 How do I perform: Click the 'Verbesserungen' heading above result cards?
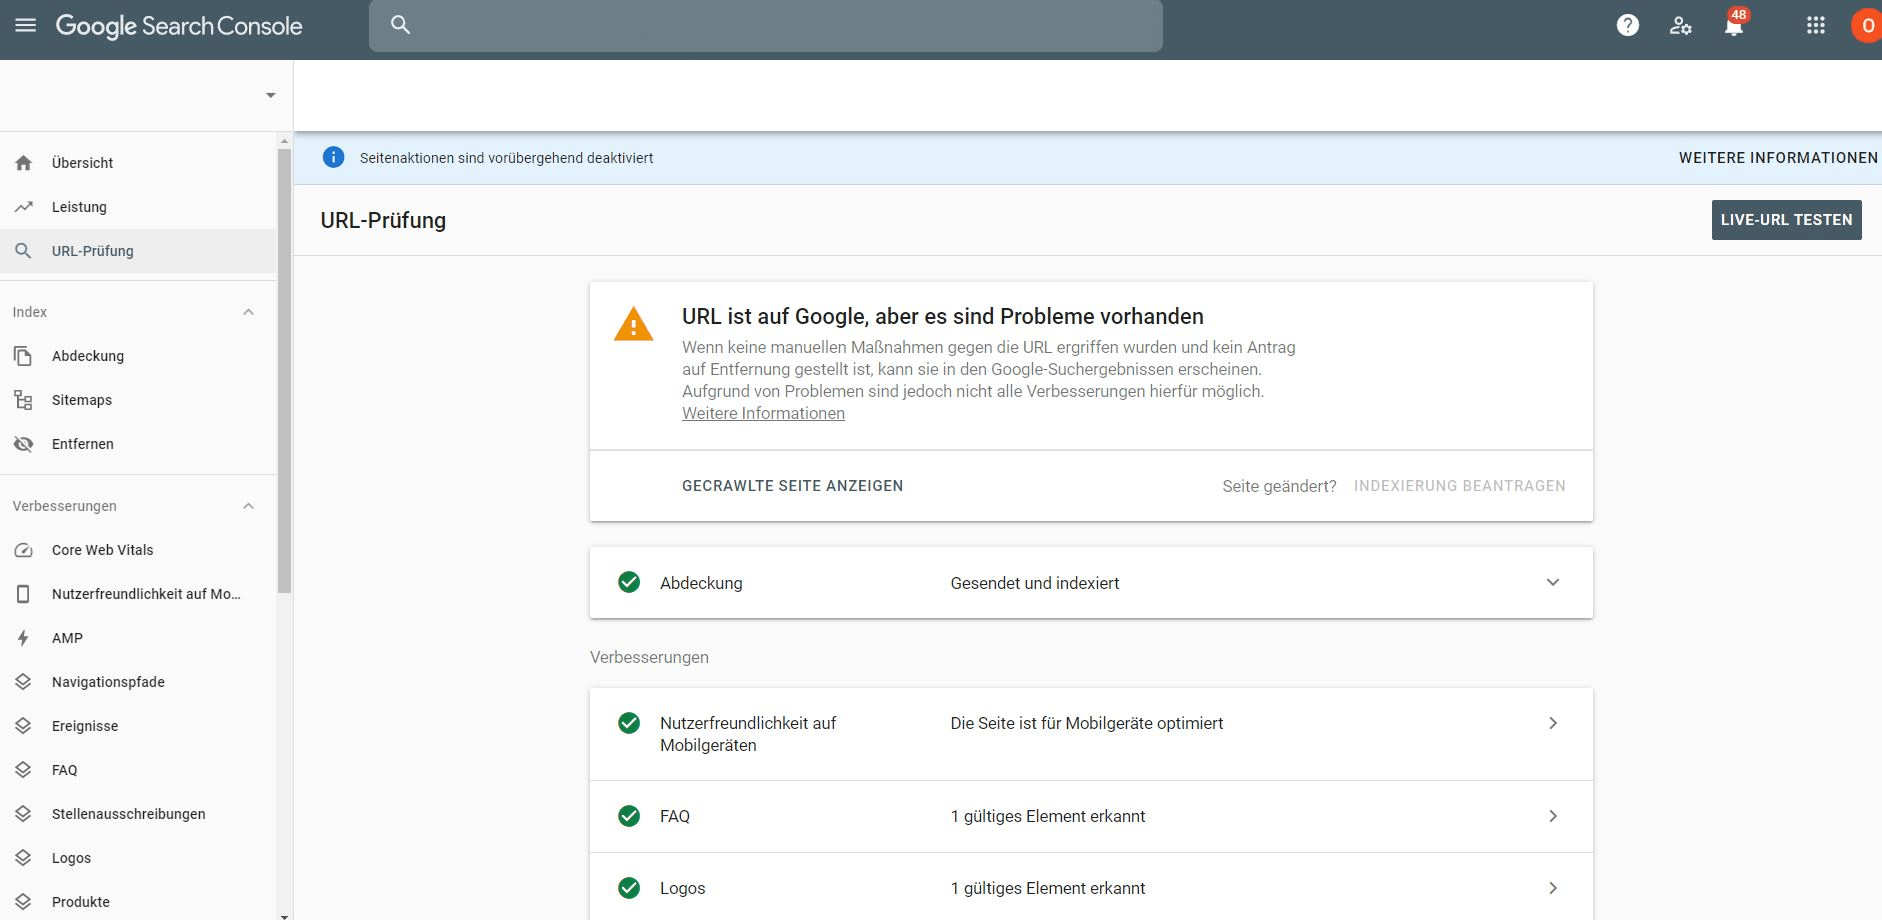pos(649,657)
